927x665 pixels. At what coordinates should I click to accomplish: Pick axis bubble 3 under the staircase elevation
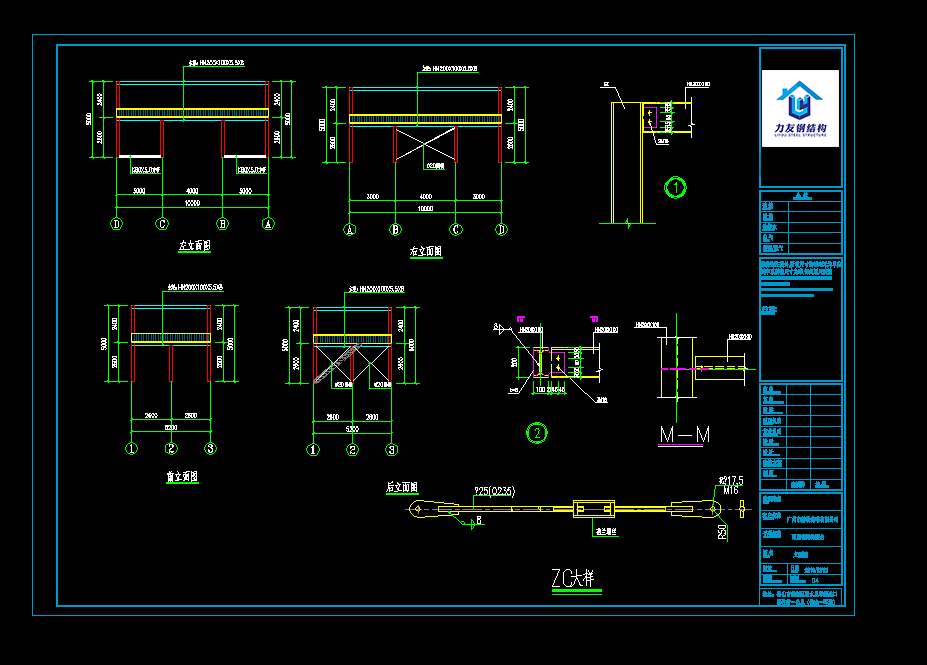(x=391, y=449)
